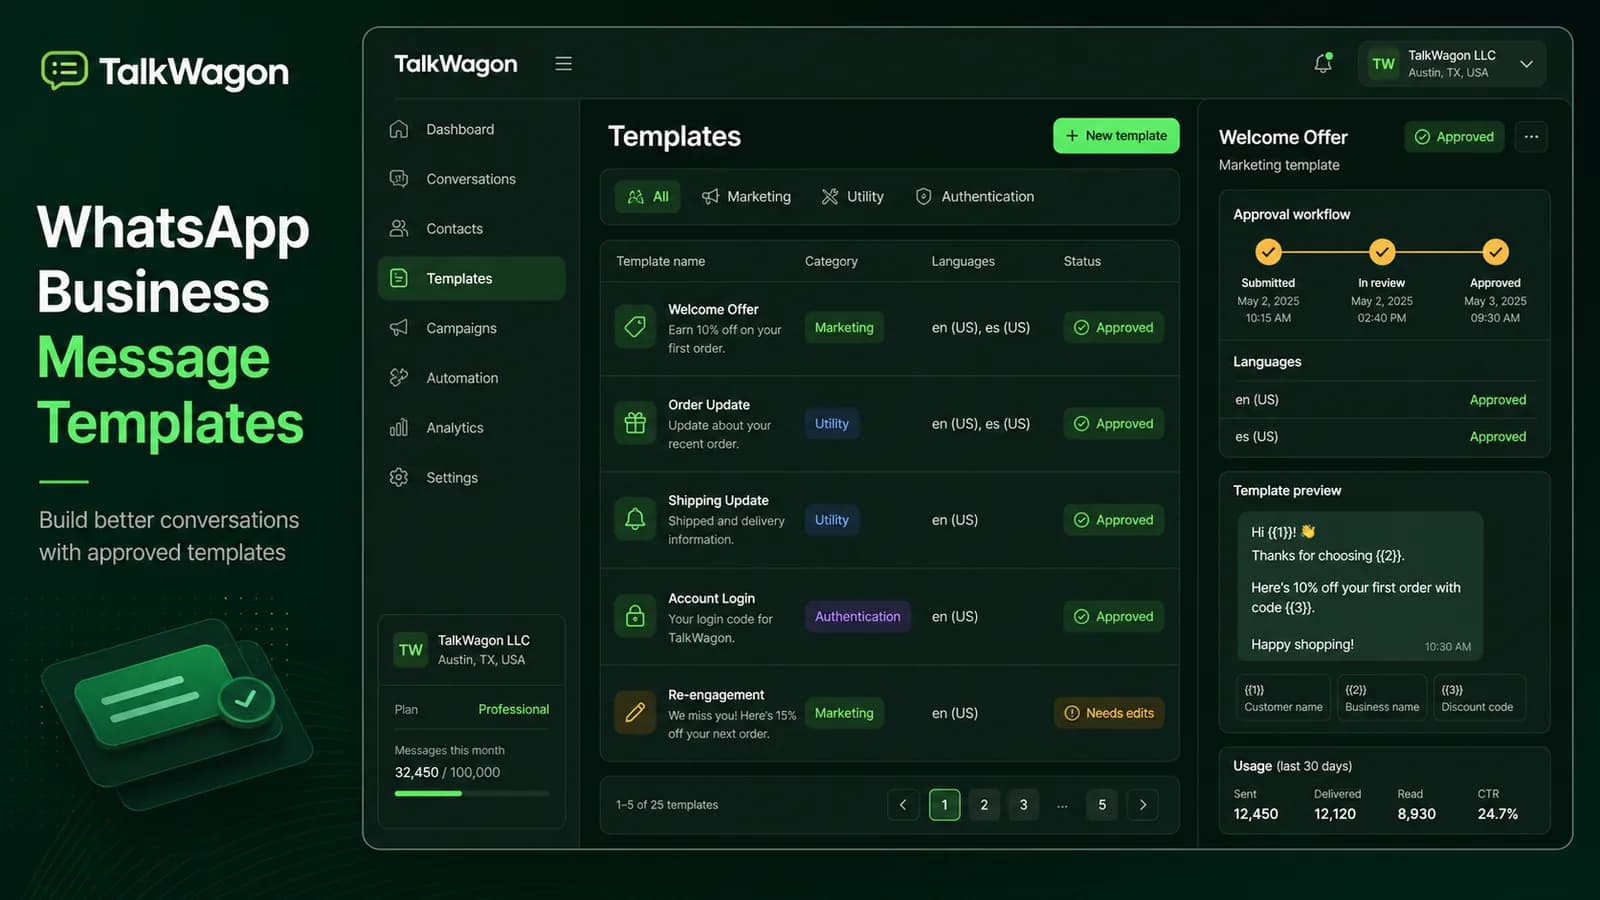This screenshot has height=900, width=1600.
Task: Click the TW avatar in sidebar account card
Action: pyautogui.click(x=411, y=650)
